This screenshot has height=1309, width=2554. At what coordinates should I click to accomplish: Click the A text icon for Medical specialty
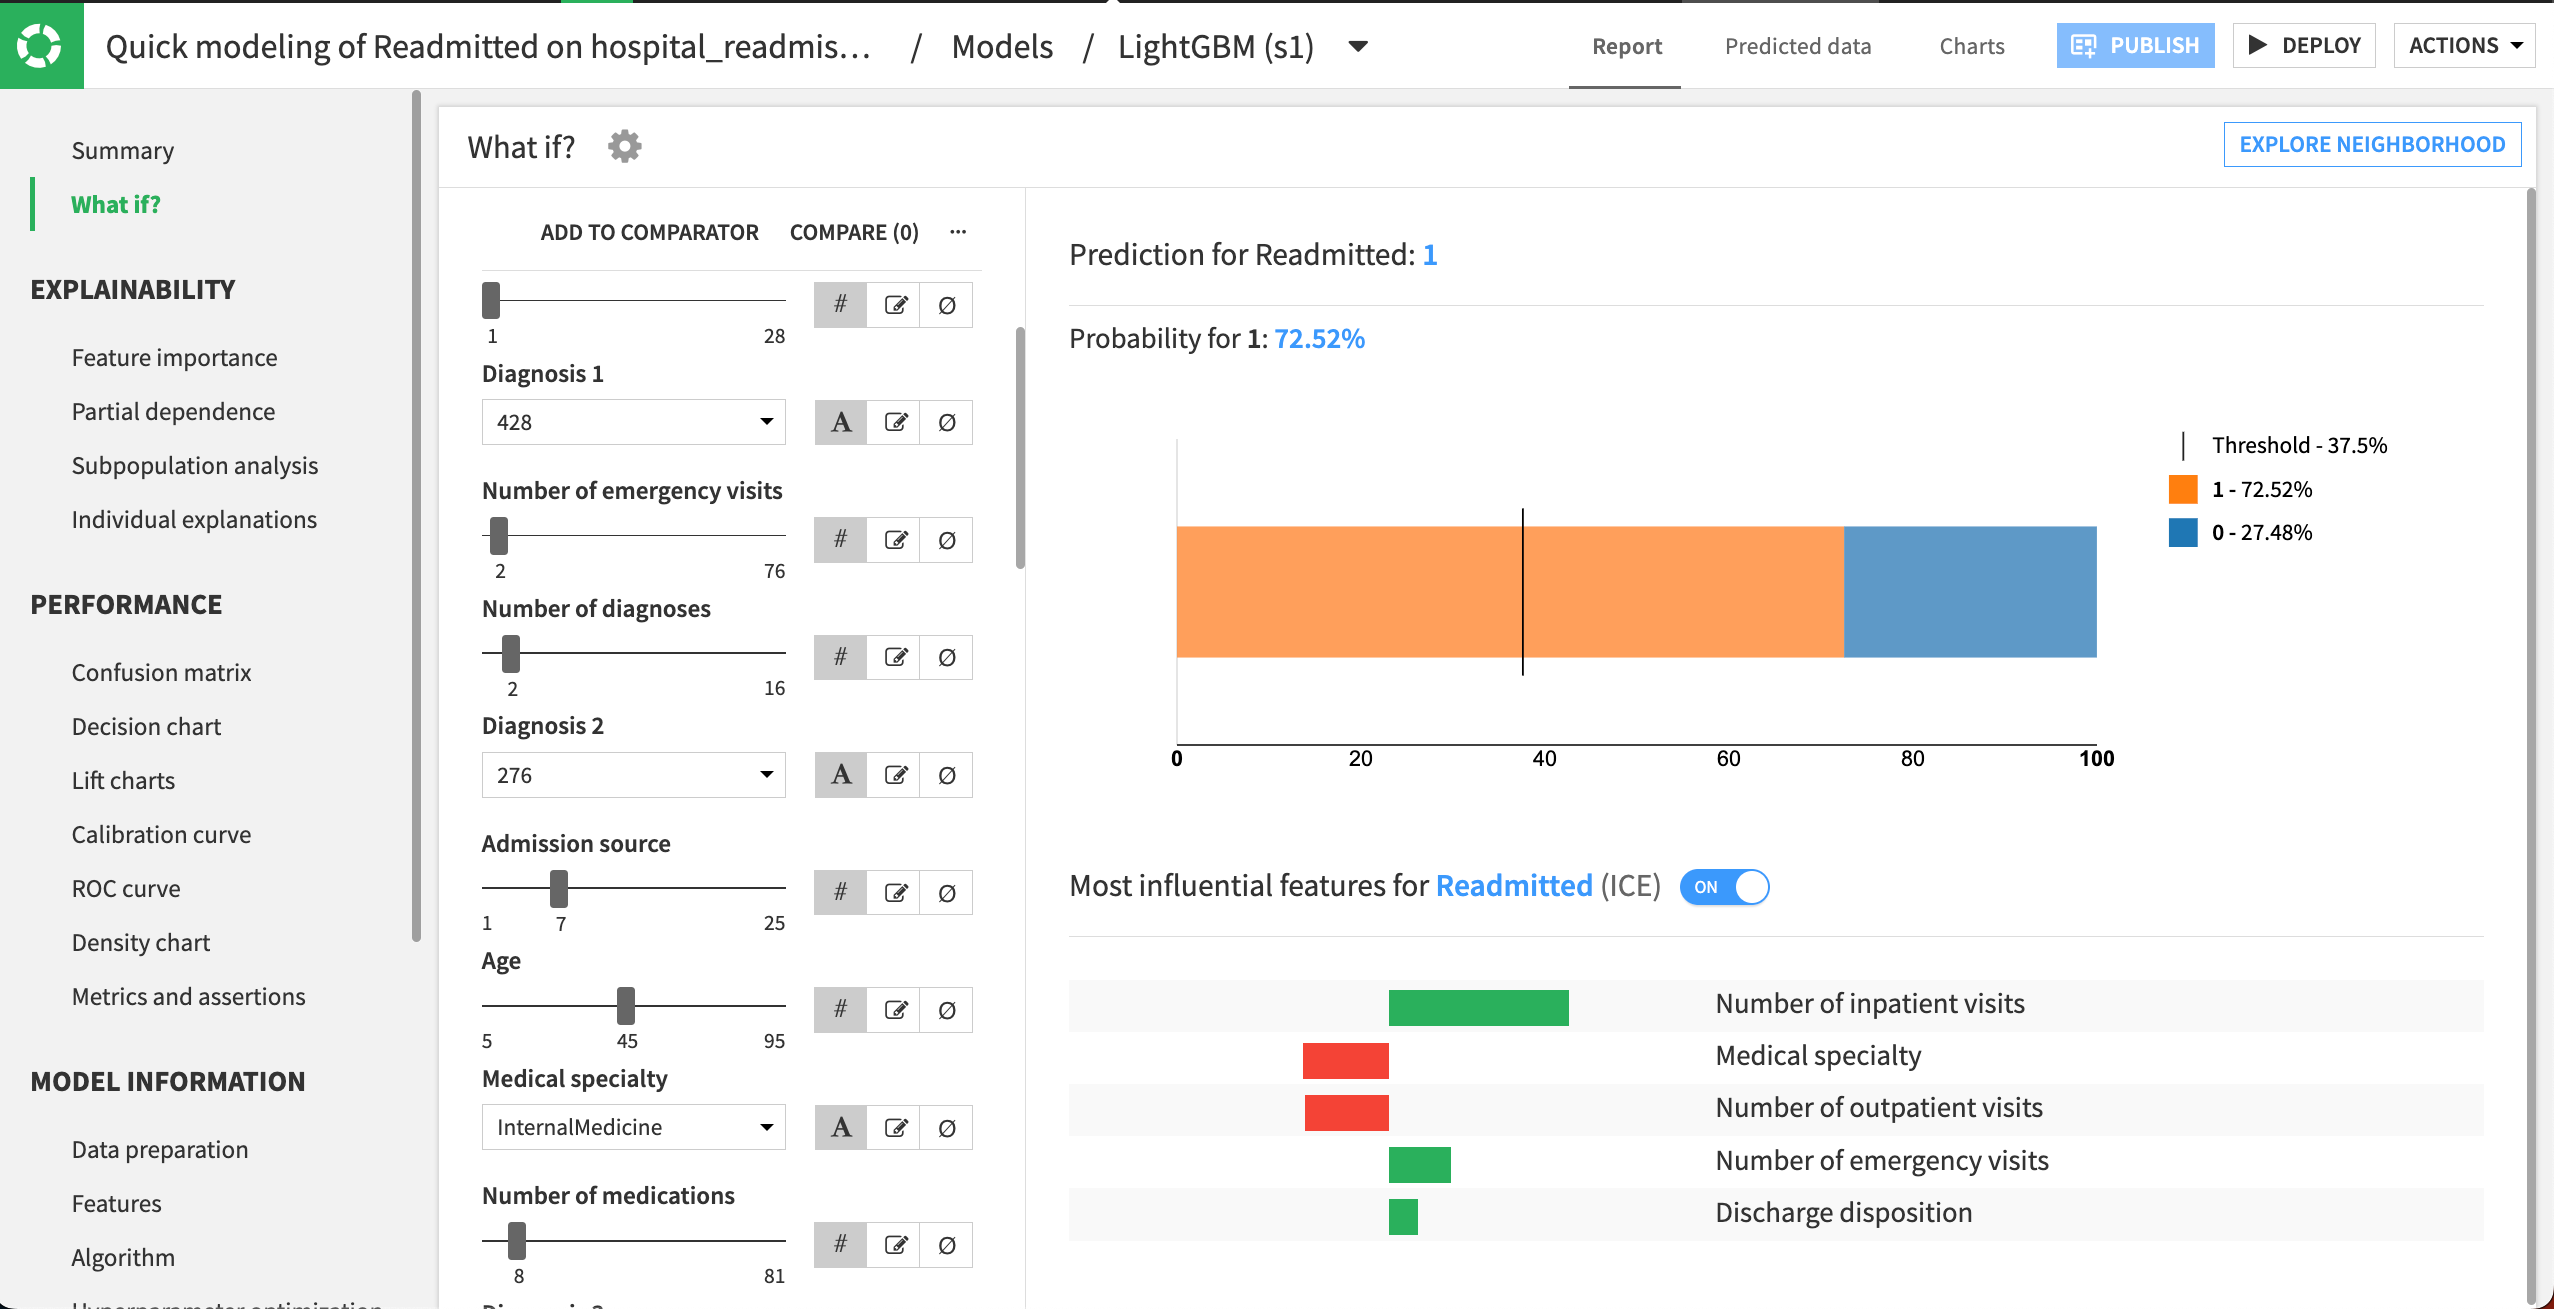[x=841, y=1127]
